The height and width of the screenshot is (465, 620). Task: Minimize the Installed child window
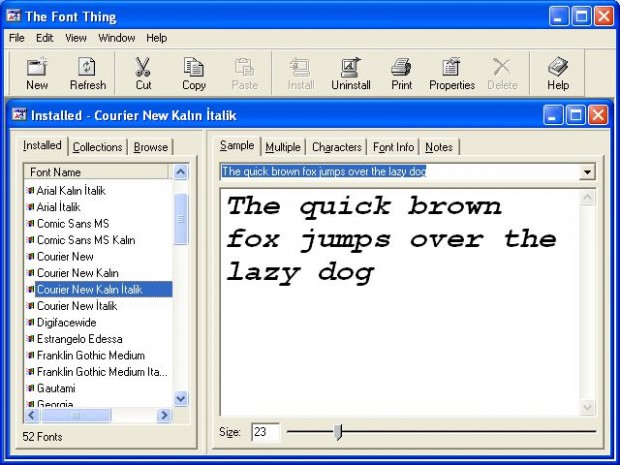pyautogui.click(x=552, y=115)
